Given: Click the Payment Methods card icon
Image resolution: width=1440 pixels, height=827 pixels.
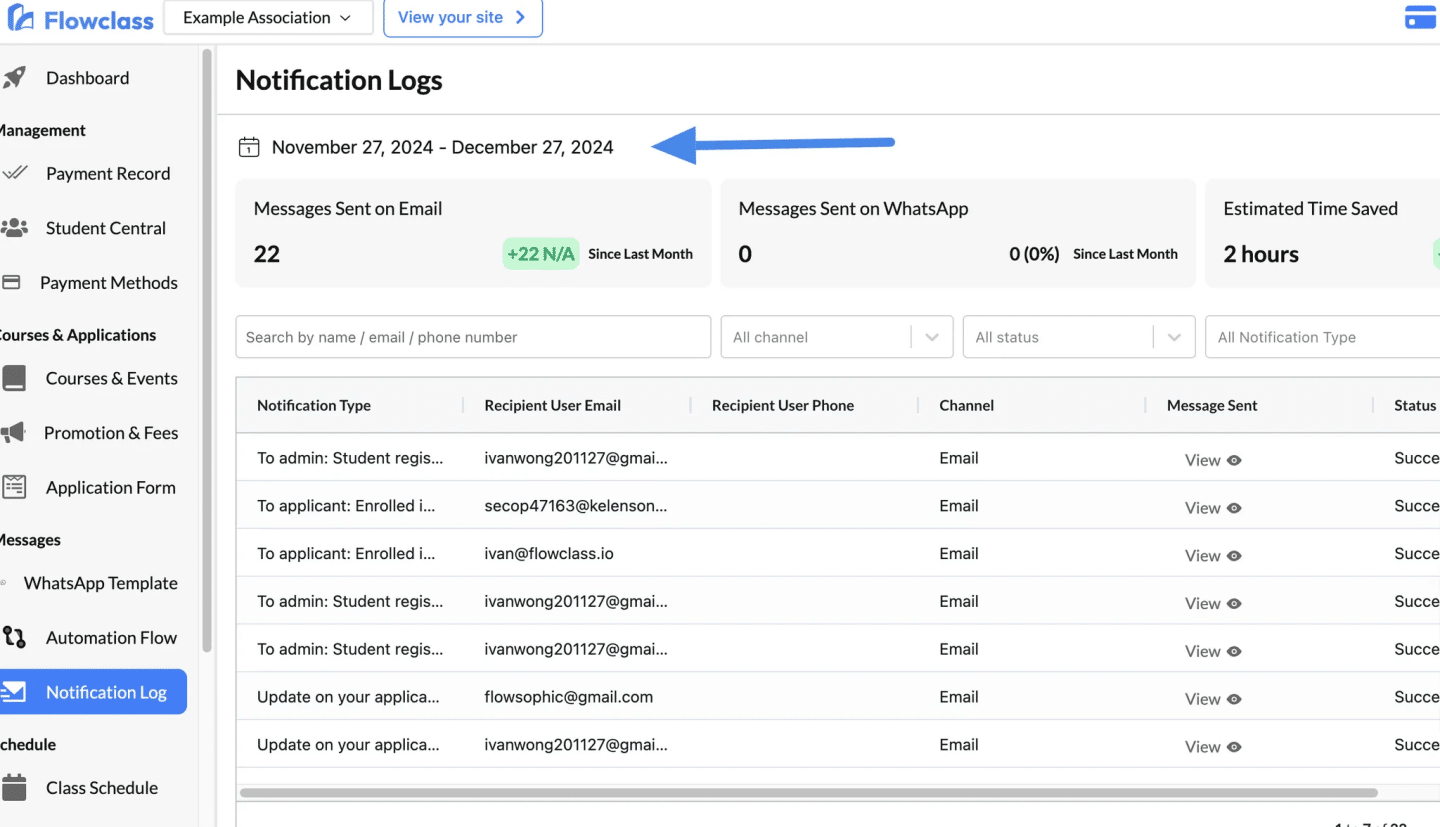Looking at the screenshot, I should point(11,283).
